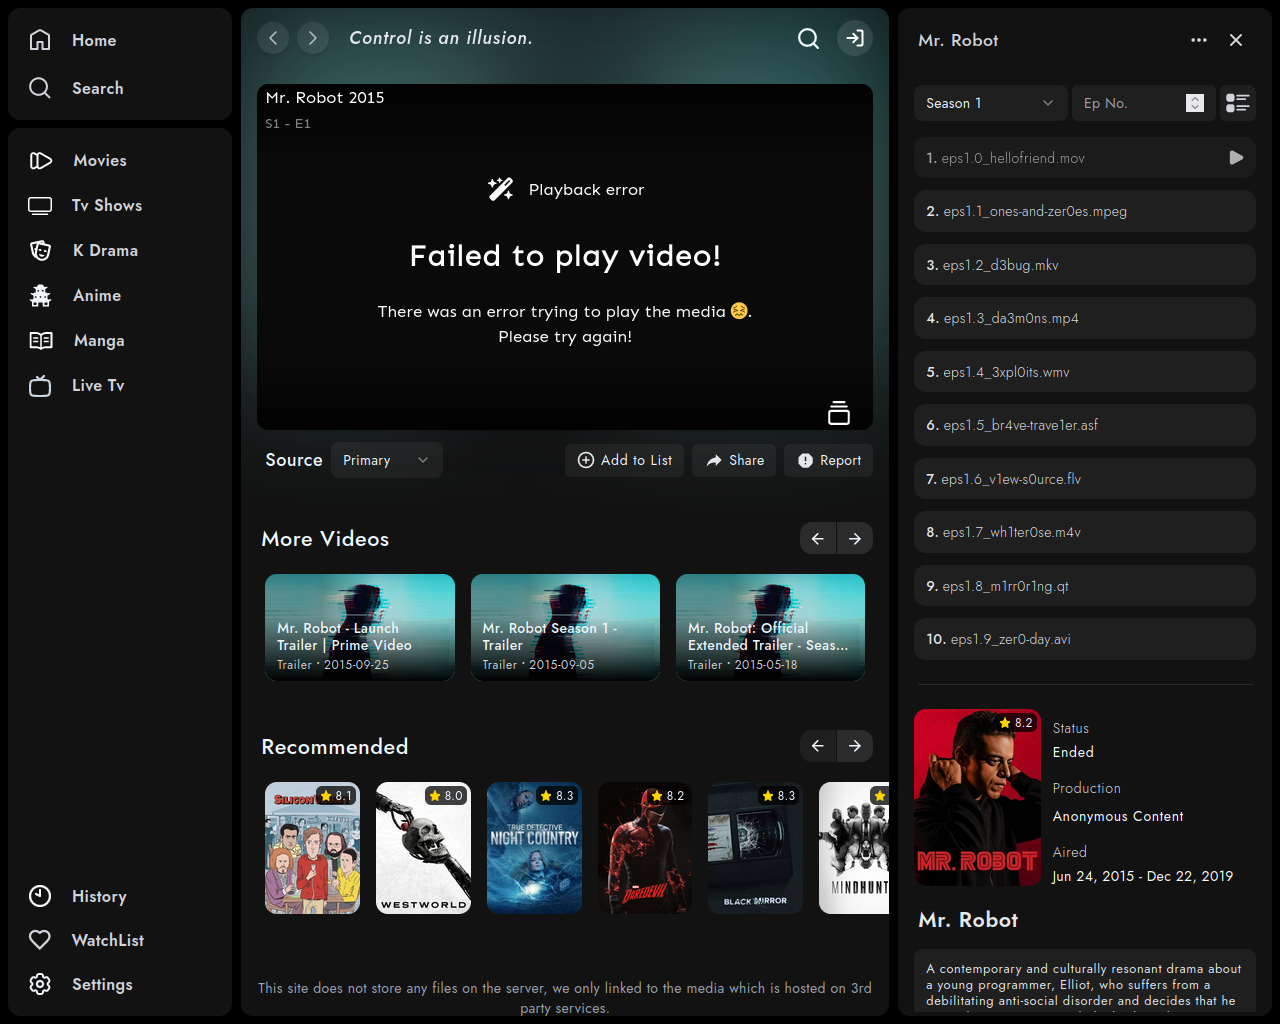Select episode 2 eps1.1_ones-and-zer0es.mpeg

[x=1085, y=211]
